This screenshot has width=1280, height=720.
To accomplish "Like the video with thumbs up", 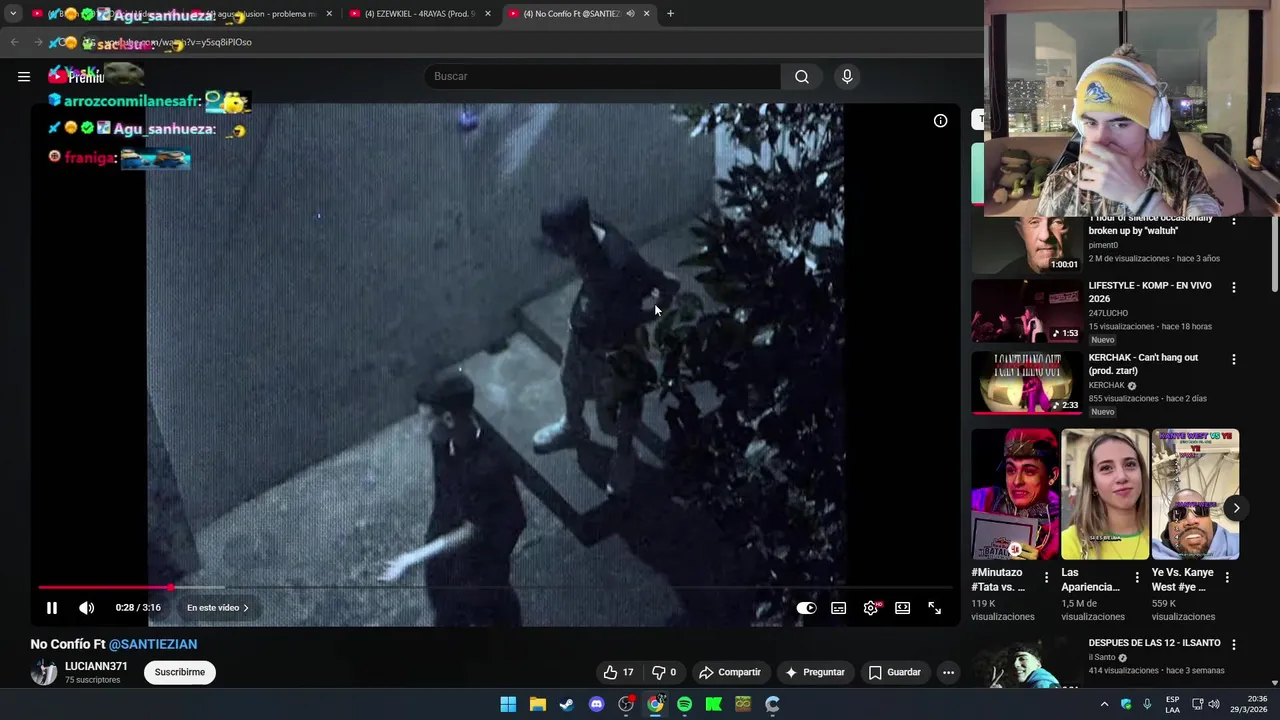I will (618, 672).
